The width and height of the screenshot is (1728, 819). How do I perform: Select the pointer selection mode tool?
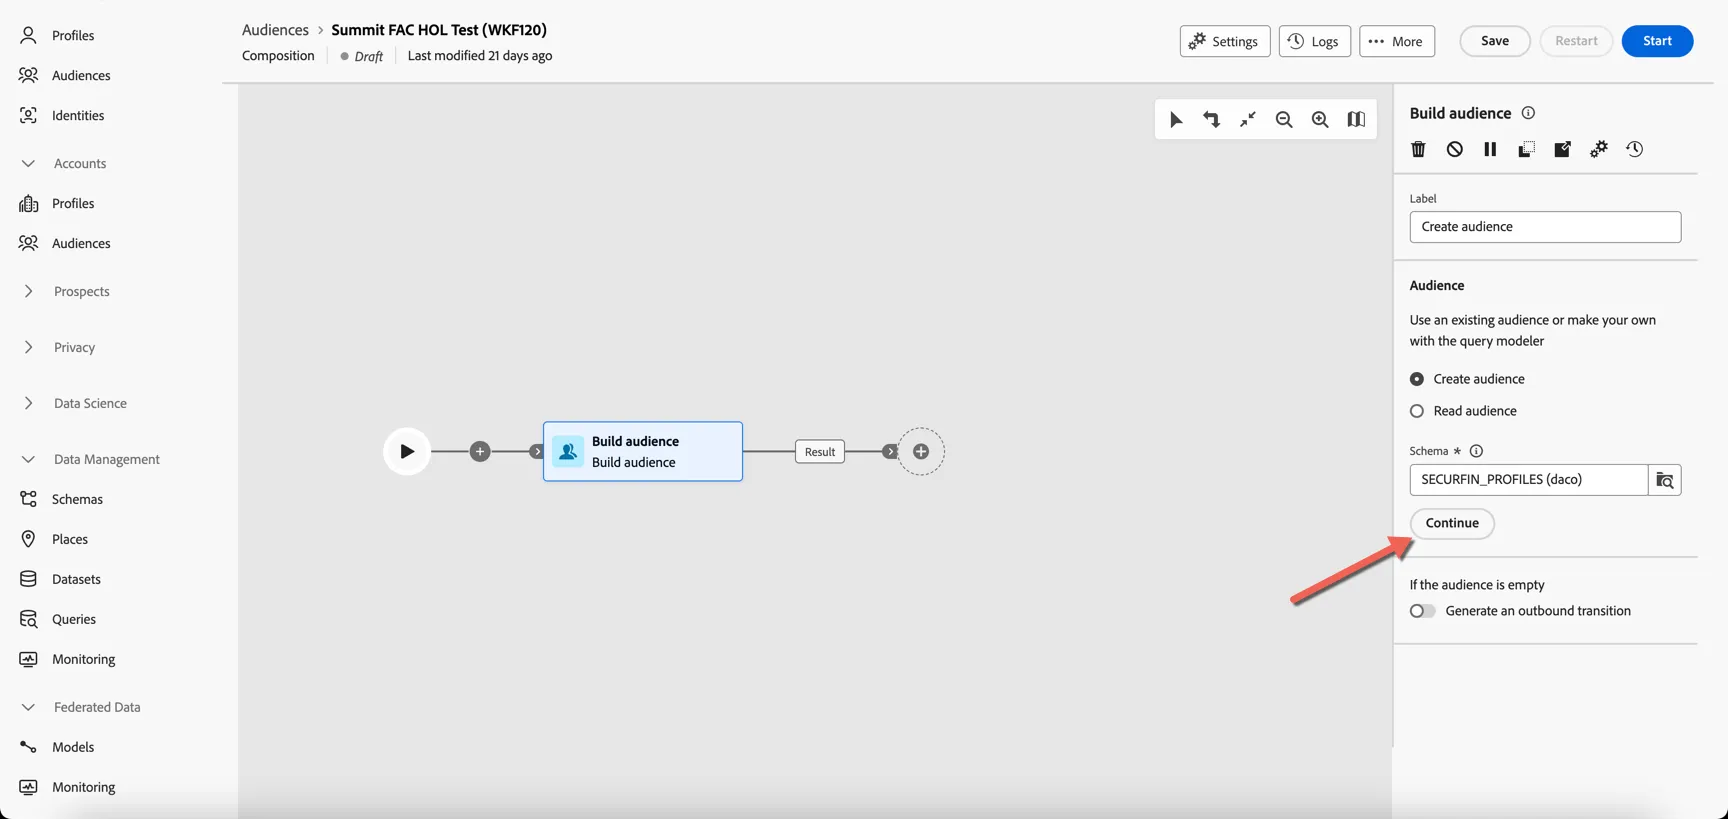1176,120
